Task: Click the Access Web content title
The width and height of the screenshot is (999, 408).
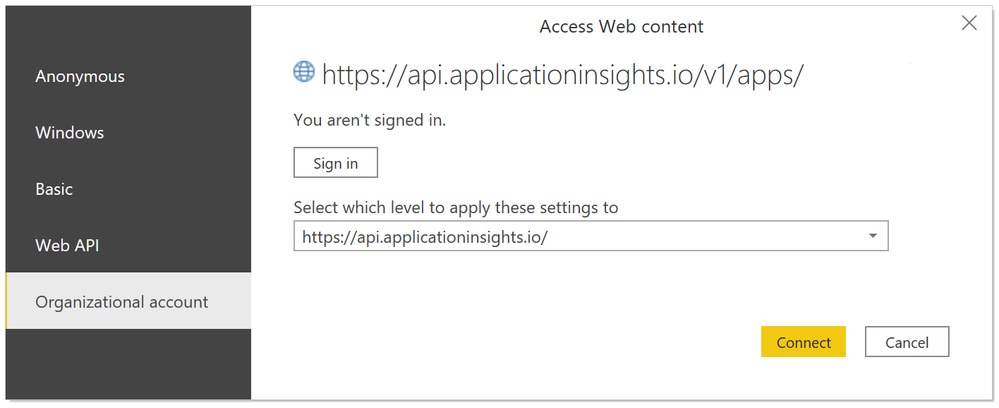Action: [621, 27]
